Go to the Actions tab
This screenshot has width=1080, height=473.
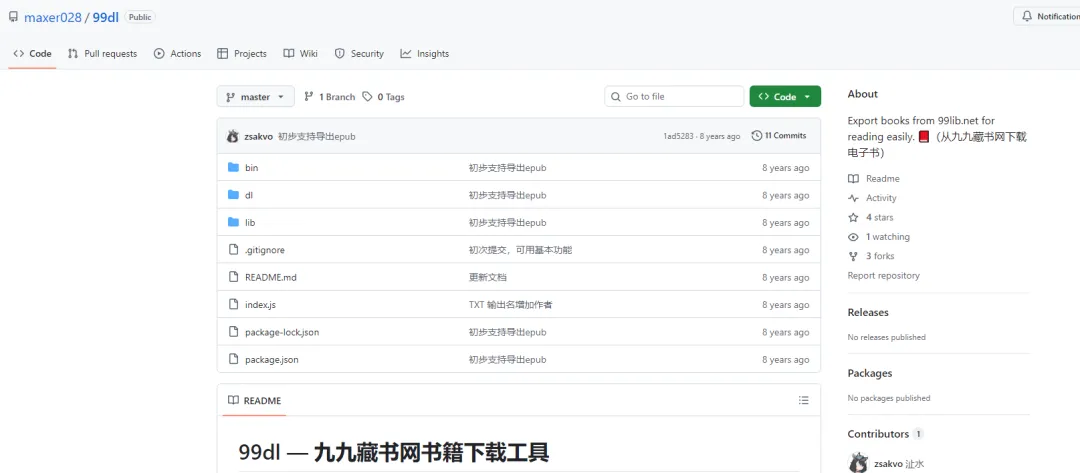pyautogui.click(x=178, y=54)
